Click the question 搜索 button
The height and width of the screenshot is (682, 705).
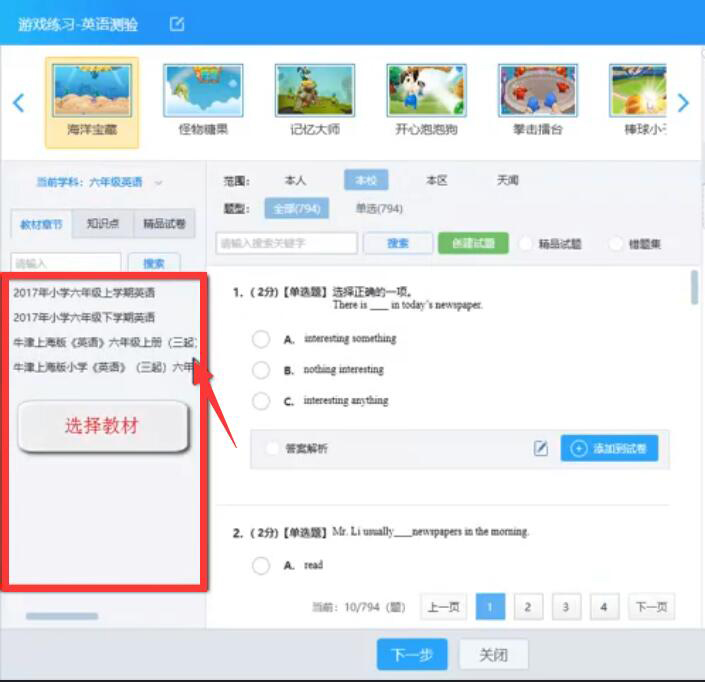(398, 243)
